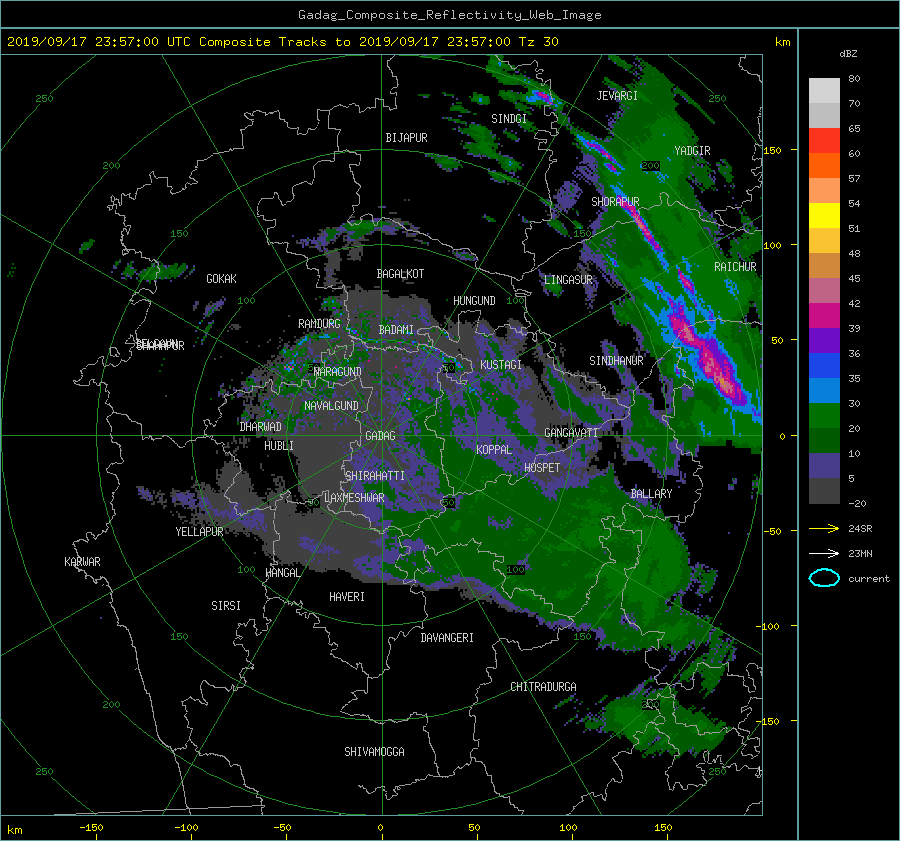The image size is (900, 841).
Task: Click the small echo cell south of Jevargi
Action: click(x=602, y=152)
